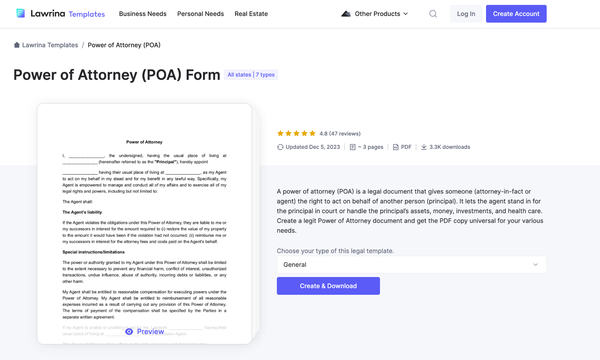Screen dimensions: 600x360
Task: Open the Real Estate menu
Action: 251,14
